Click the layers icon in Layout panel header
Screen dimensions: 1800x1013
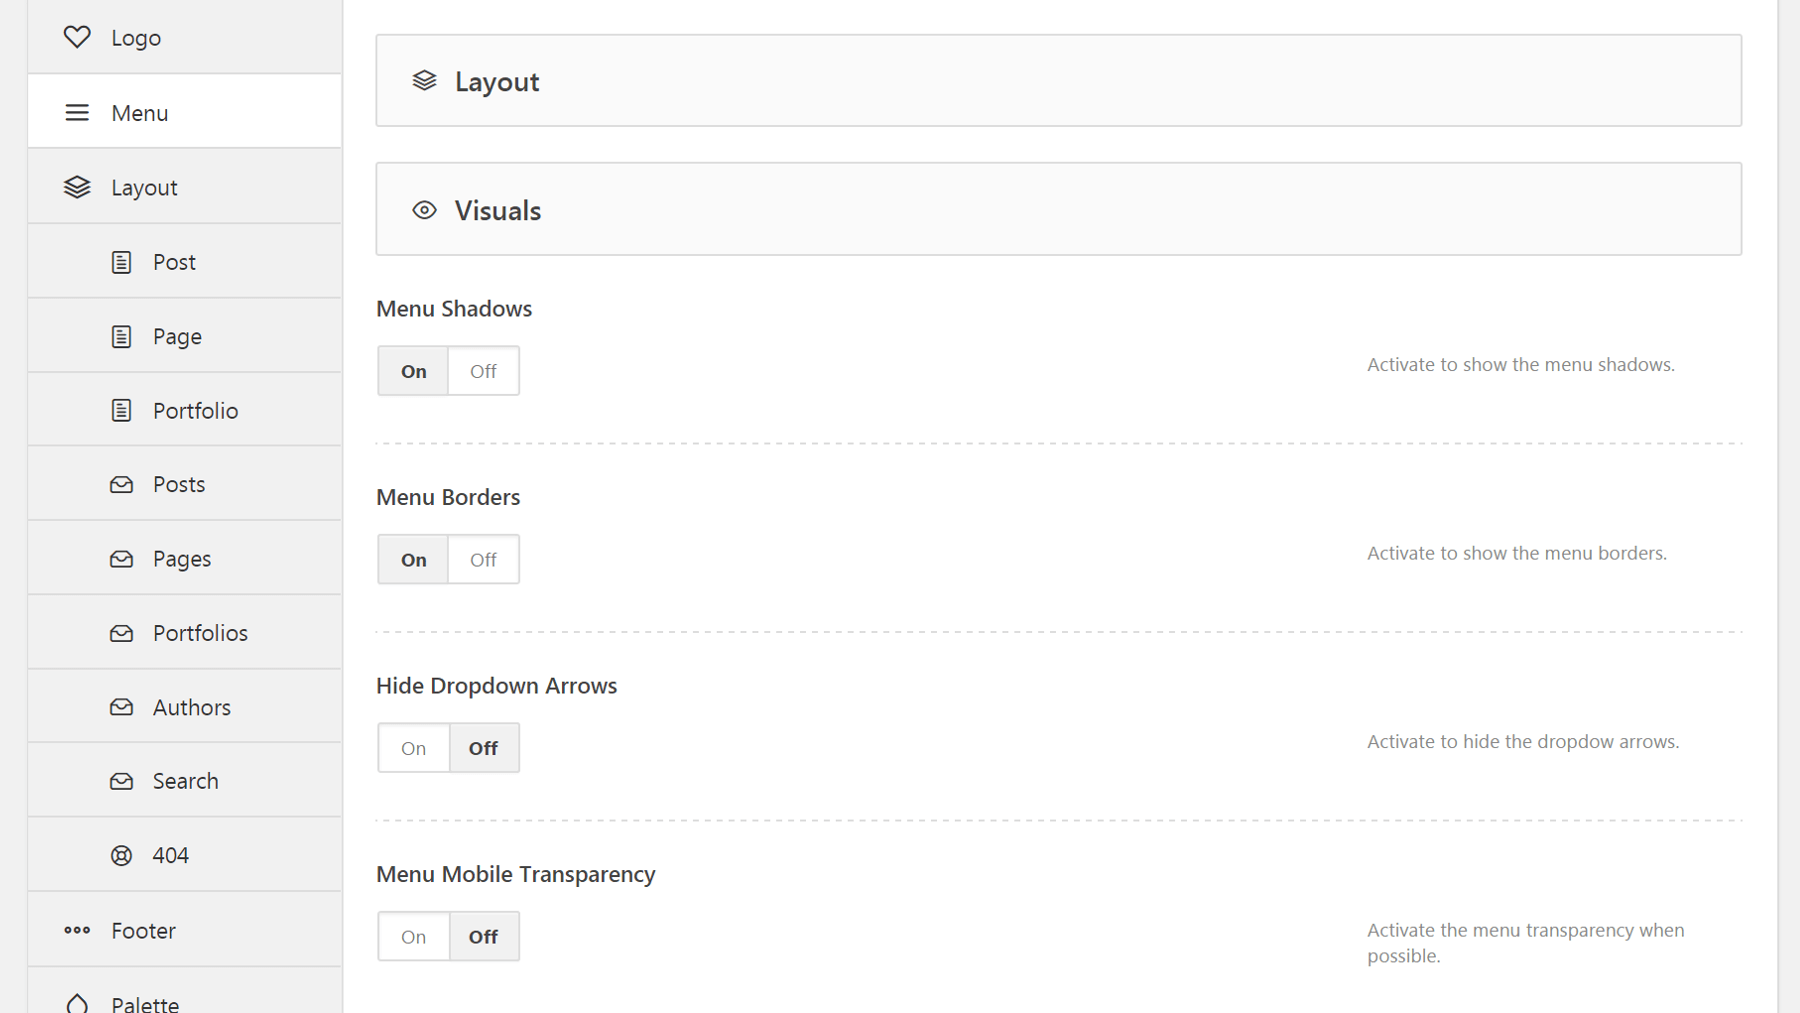click(x=424, y=81)
